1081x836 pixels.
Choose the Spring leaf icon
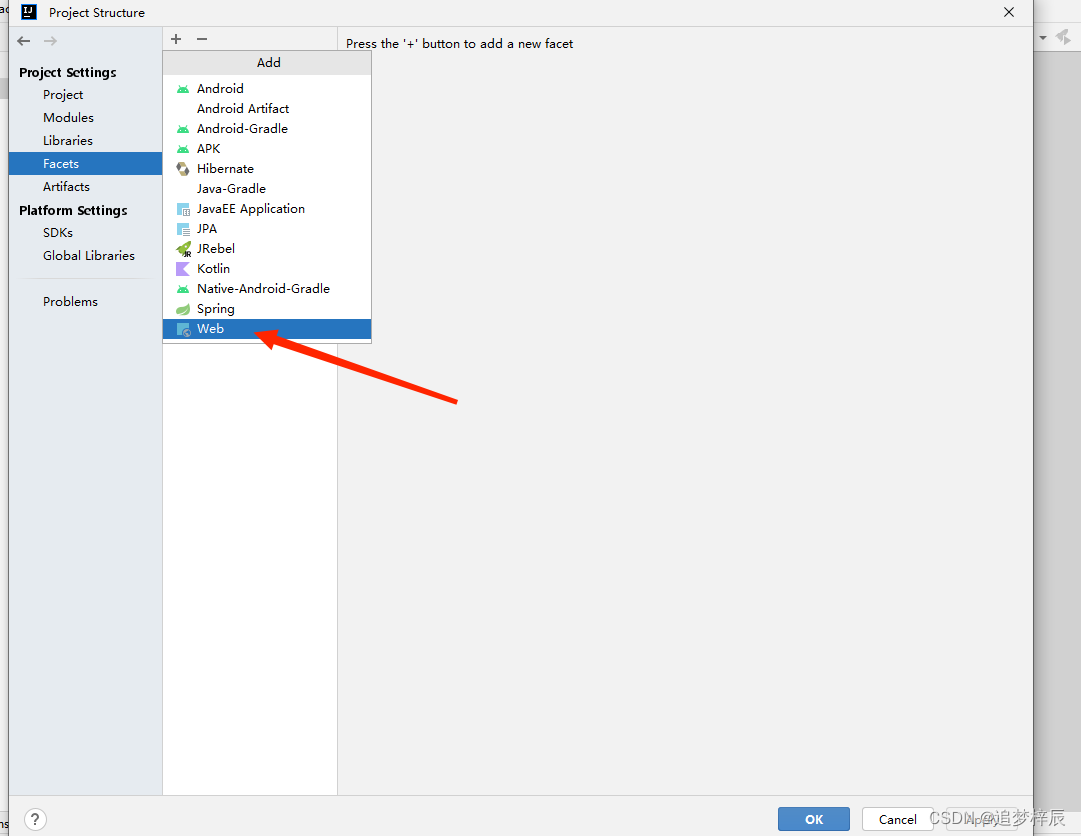(183, 309)
